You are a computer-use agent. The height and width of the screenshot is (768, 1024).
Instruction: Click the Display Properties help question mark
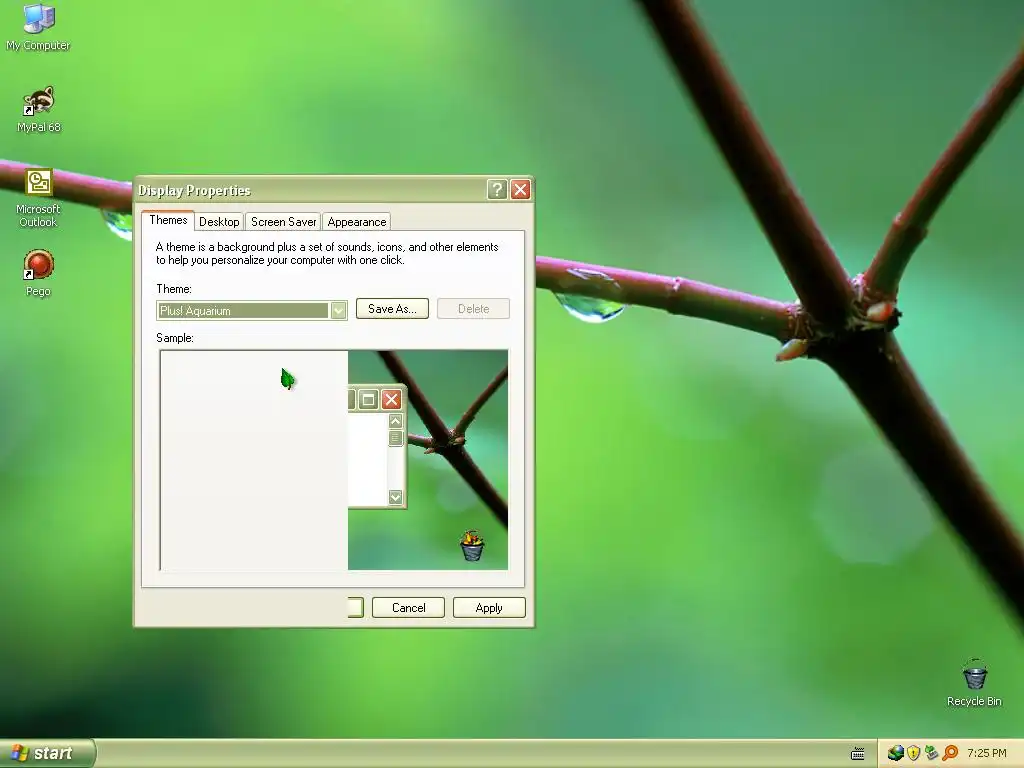(496, 189)
